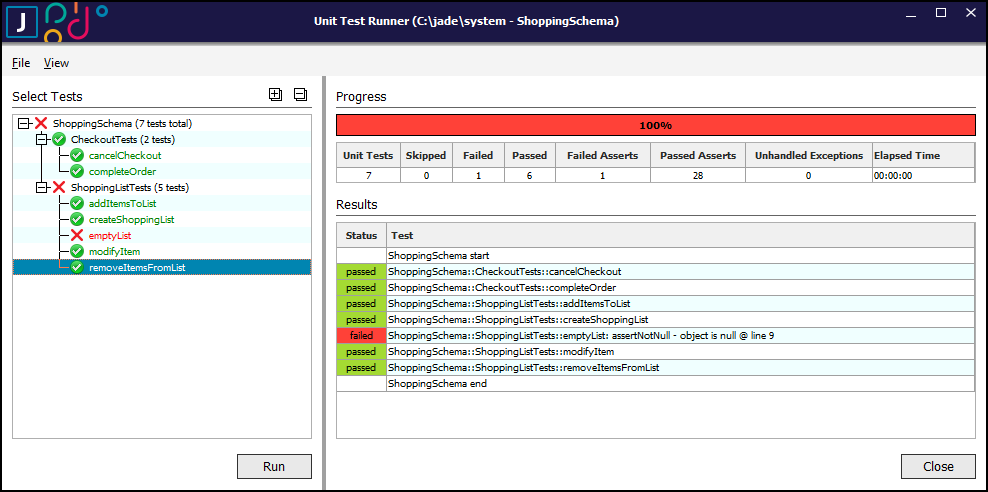The height and width of the screenshot is (492, 988).
Task: Select the failed emptyList test
Action: tap(110, 235)
